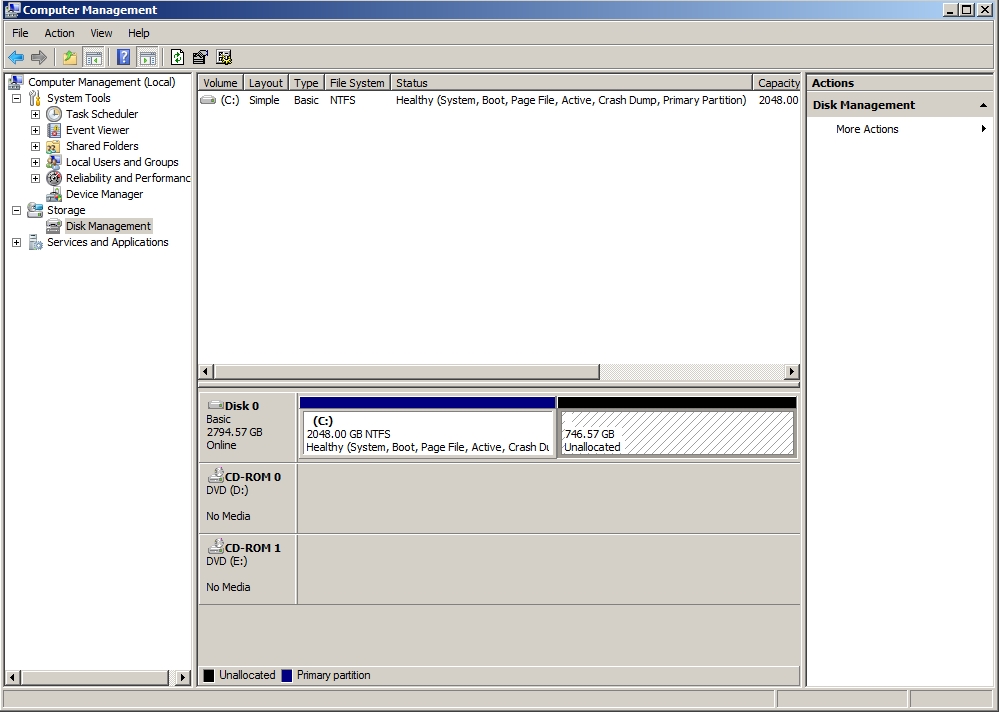Toggle the Show/Hide Action Pane toolbar button
The width and height of the screenshot is (999, 712).
pyautogui.click(x=147, y=58)
